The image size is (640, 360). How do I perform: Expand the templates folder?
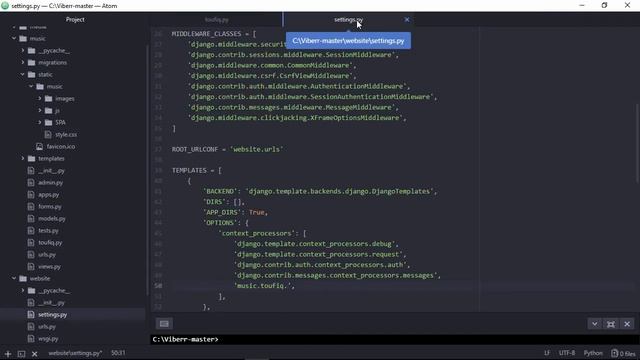[23, 158]
